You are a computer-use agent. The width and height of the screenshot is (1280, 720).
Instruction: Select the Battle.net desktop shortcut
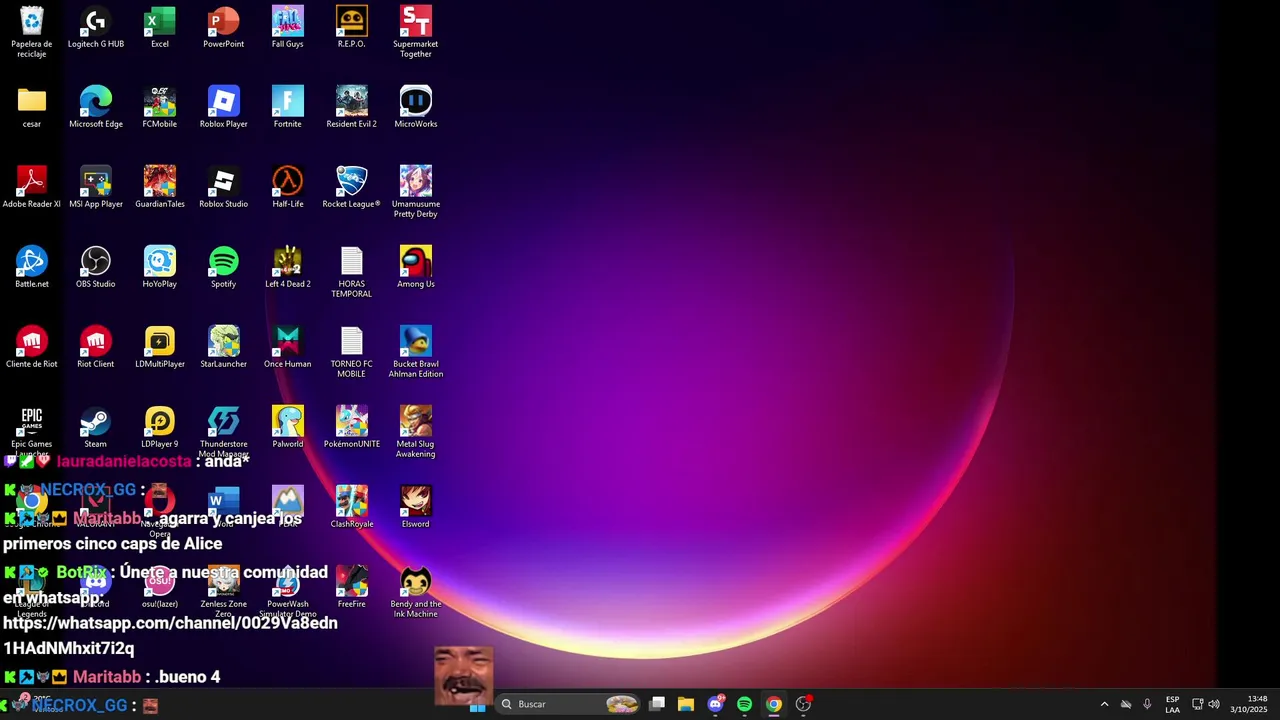(32, 268)
